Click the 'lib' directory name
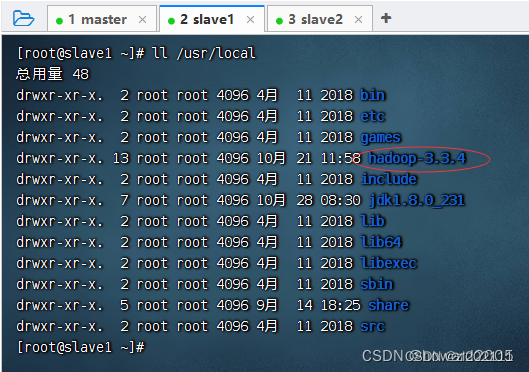The image size is (529, 372). 372,221
